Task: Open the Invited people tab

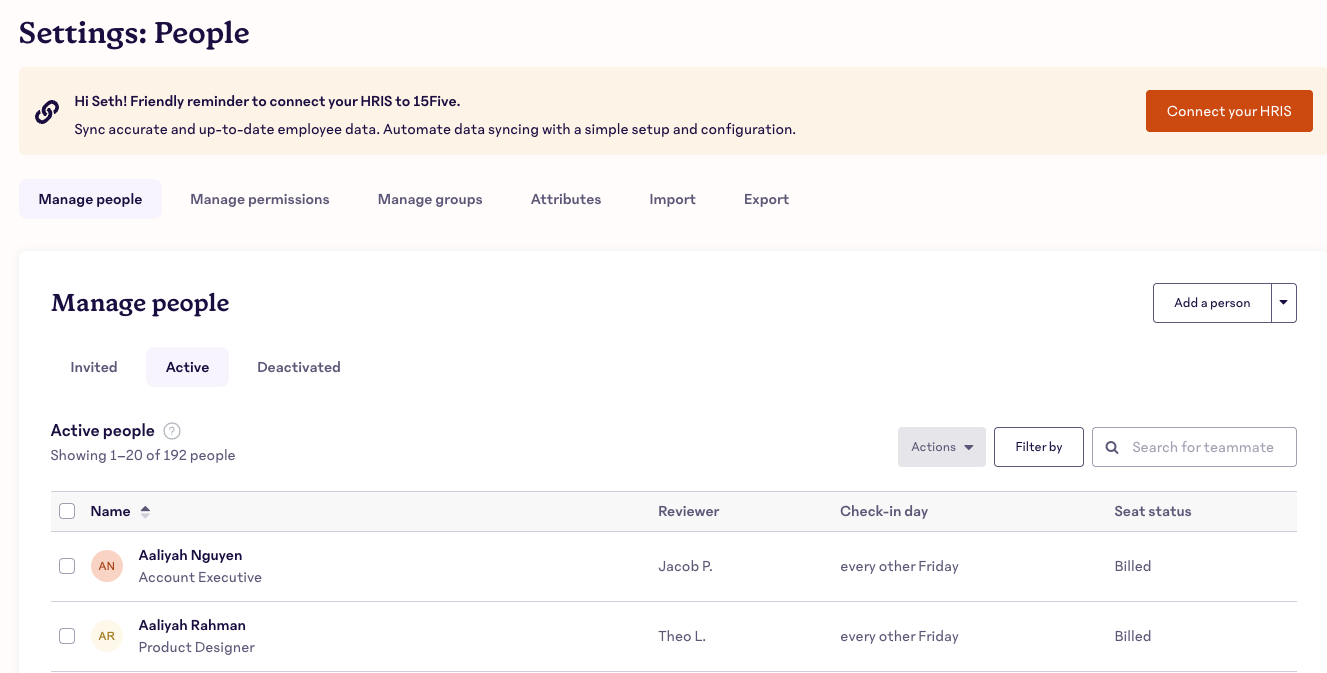Action: [x=94, y=367]
